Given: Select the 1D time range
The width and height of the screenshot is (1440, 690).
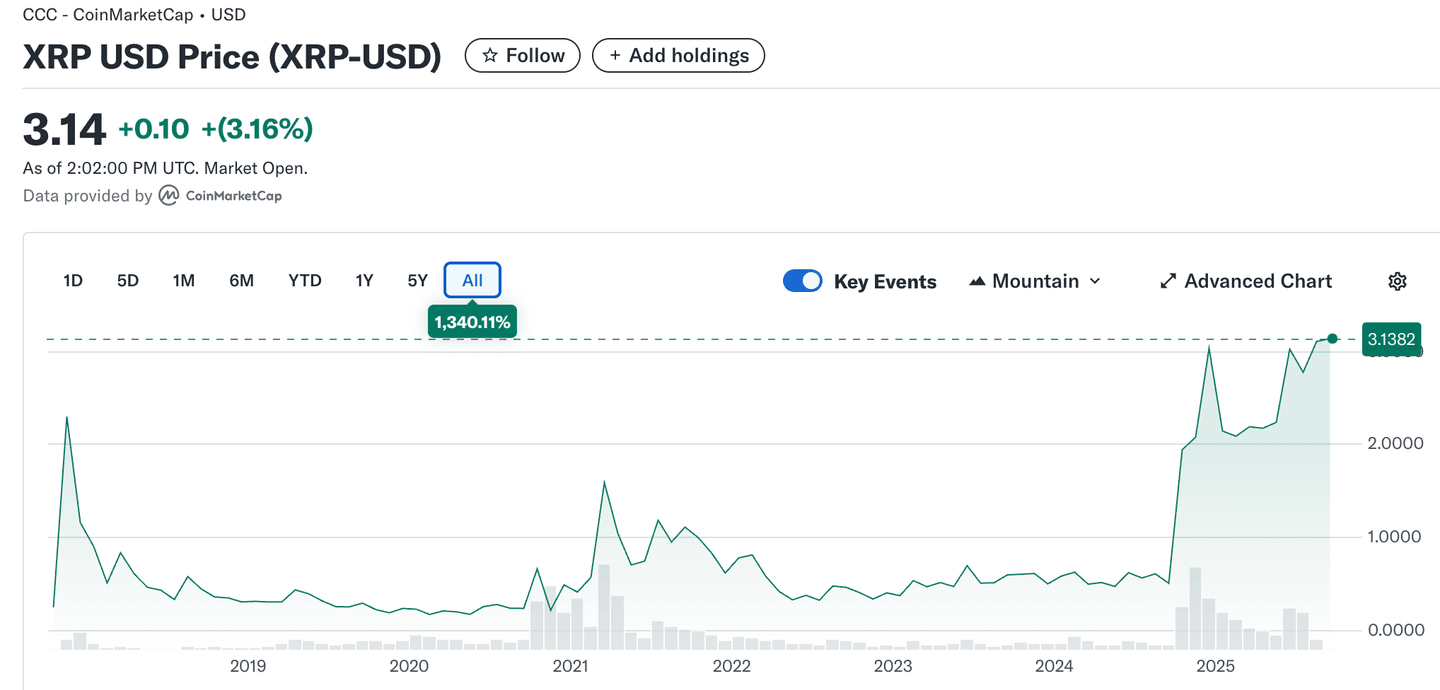Looking at the screenshot, I should 73,281.
